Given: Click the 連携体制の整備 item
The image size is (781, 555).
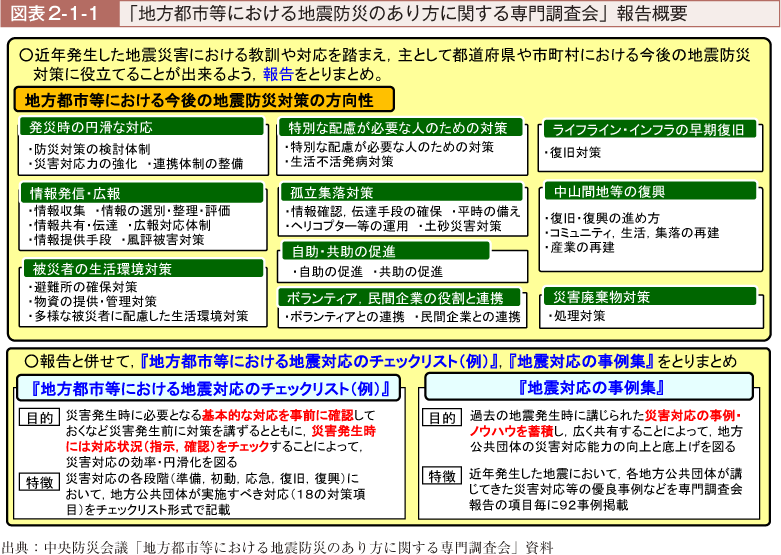Looking at the screenshot, I should [196, 163].
